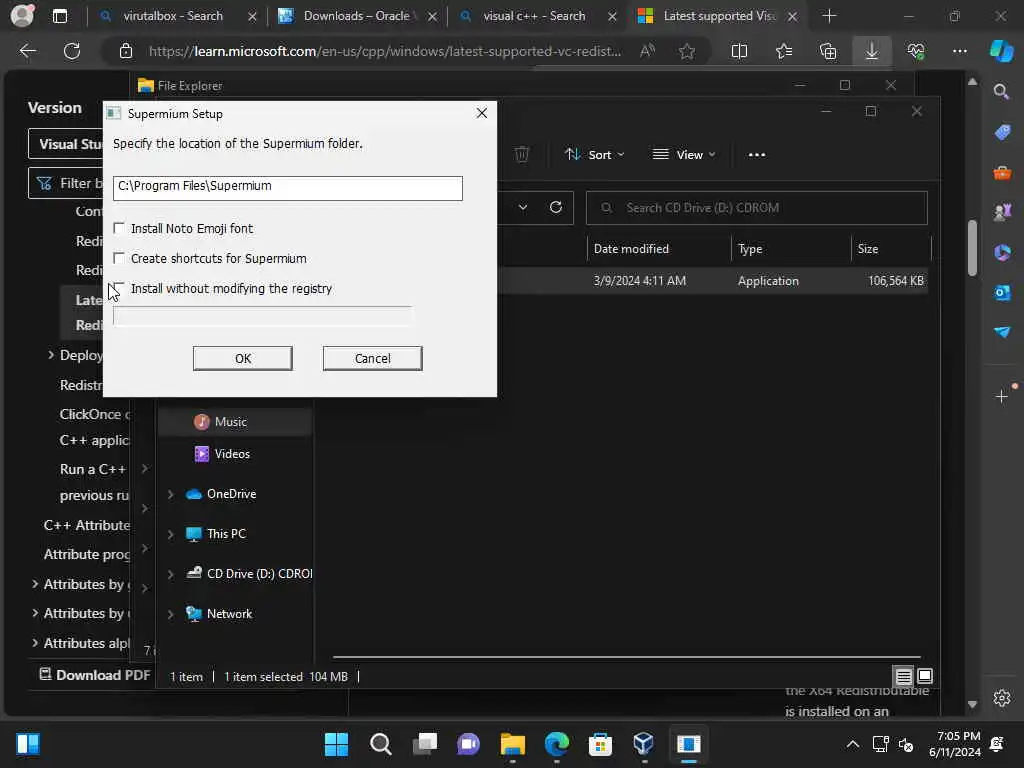Click the Delete trash icon in File Explorer

(x=521, y=155)
